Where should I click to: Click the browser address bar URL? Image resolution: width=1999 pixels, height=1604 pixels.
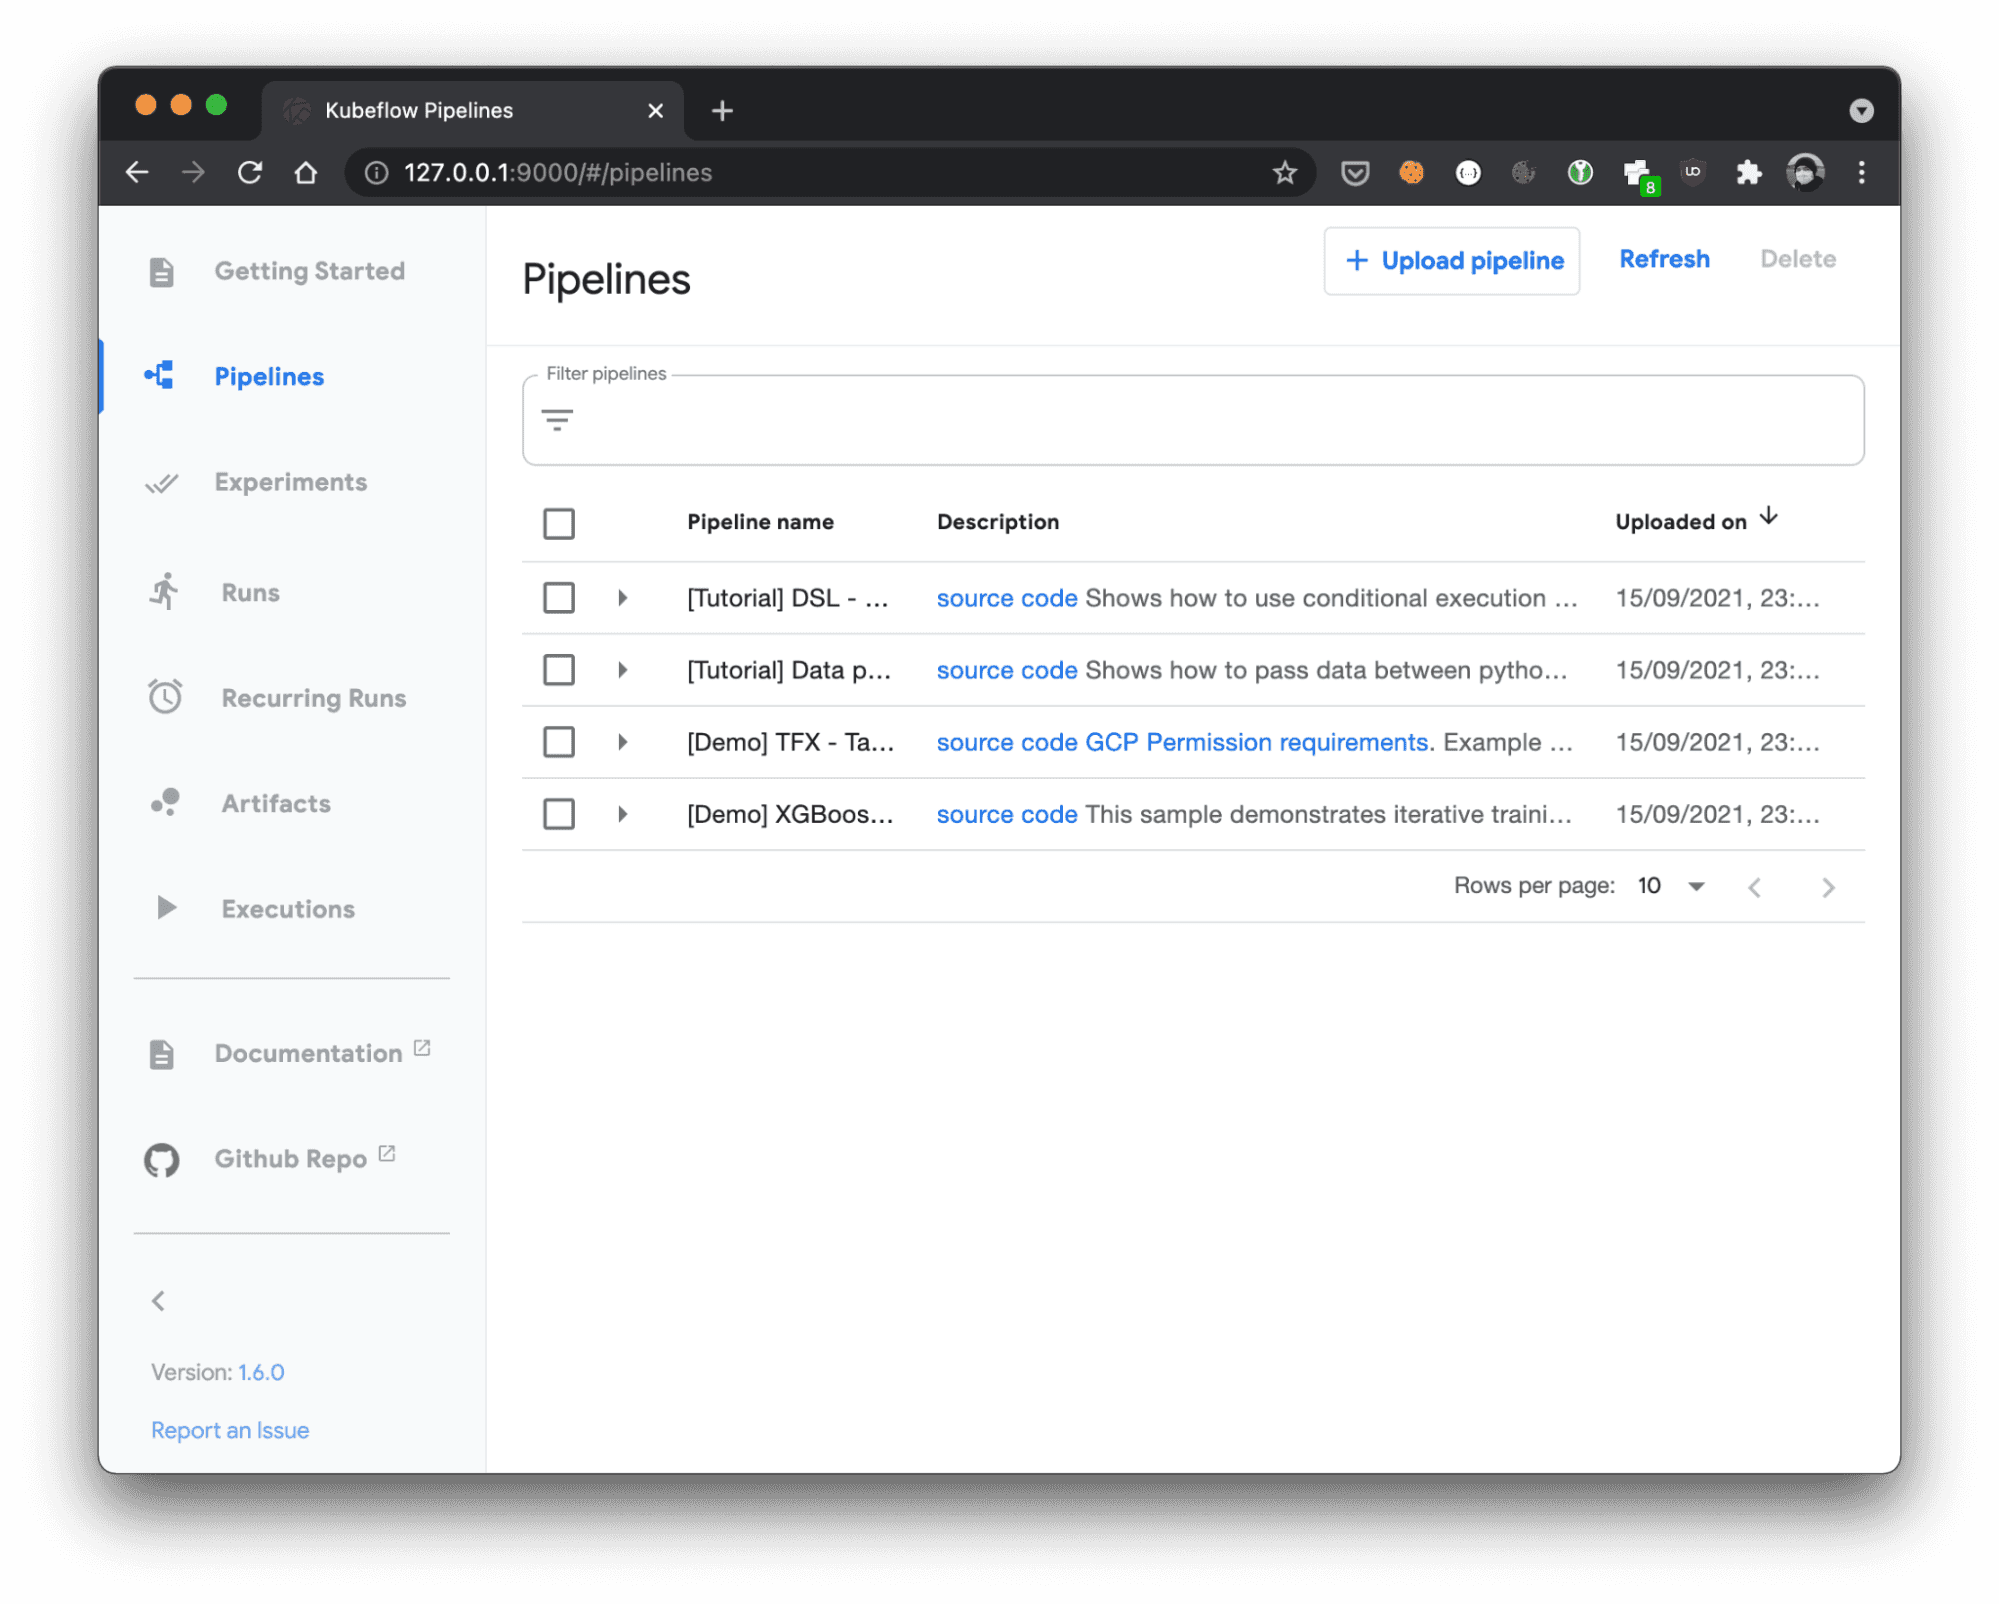point(558,172)
